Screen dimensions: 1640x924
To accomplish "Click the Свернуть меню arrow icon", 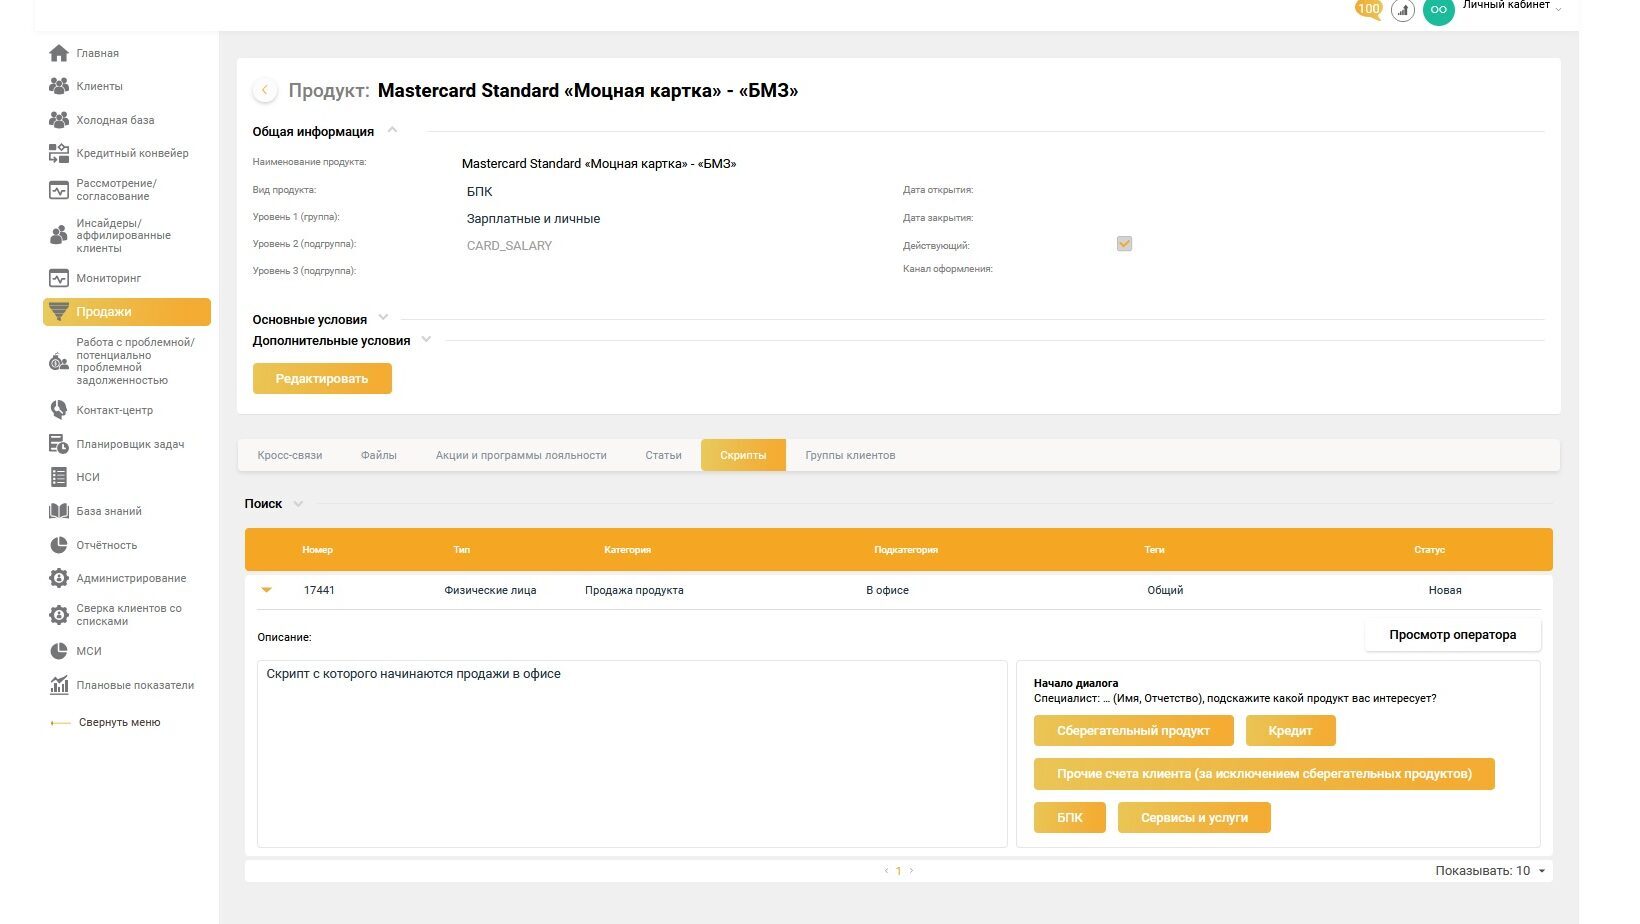I will [x=60, y=723].
